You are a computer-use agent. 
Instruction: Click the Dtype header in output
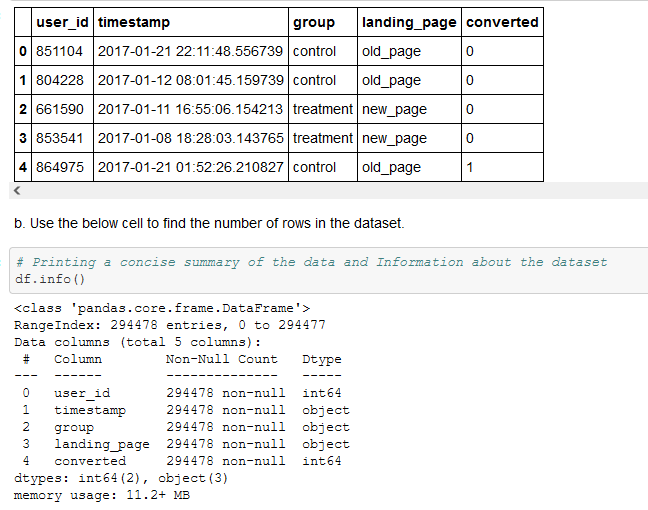click(322, 359)
